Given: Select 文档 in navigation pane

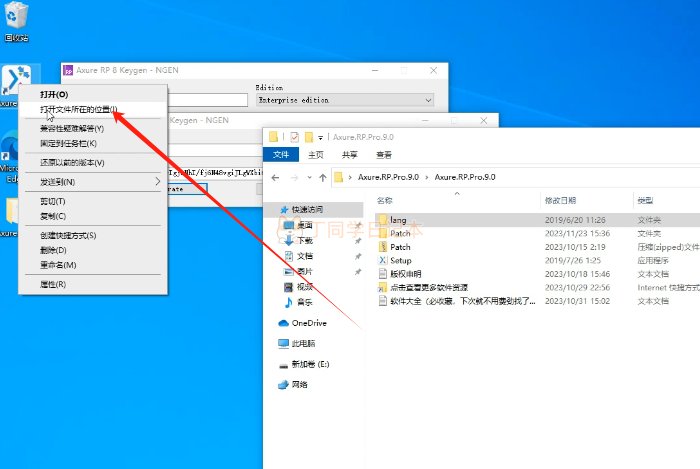Looking at the screenshot, I should 304,256.
